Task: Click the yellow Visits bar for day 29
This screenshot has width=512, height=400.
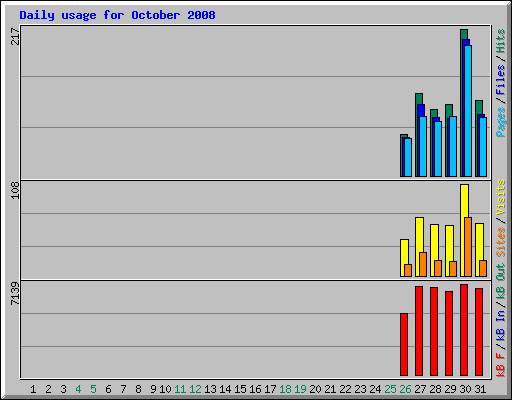Action: click(449, 243)
